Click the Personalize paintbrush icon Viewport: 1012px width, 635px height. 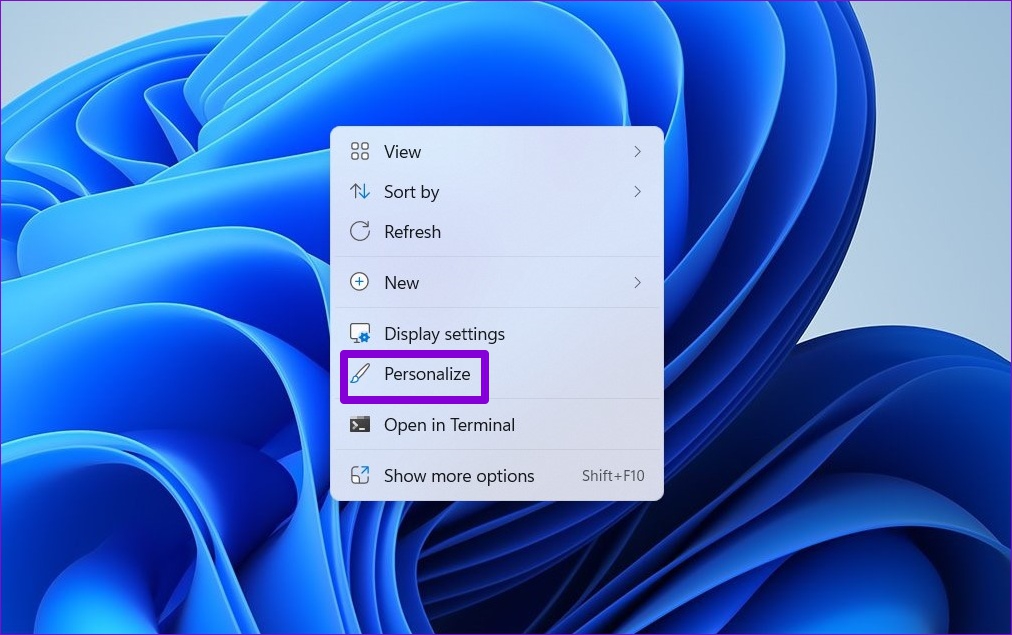(360, 375)
